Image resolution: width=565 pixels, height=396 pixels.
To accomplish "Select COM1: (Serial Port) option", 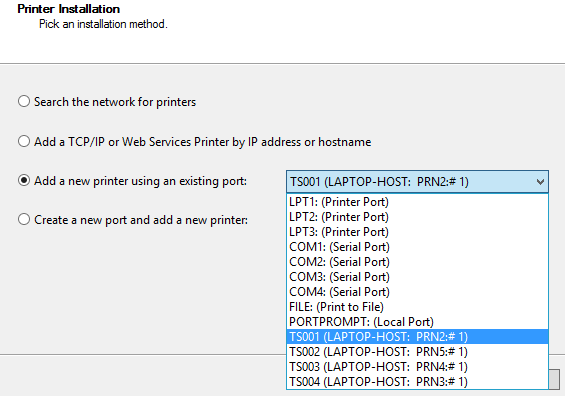I will coord(417,247).
